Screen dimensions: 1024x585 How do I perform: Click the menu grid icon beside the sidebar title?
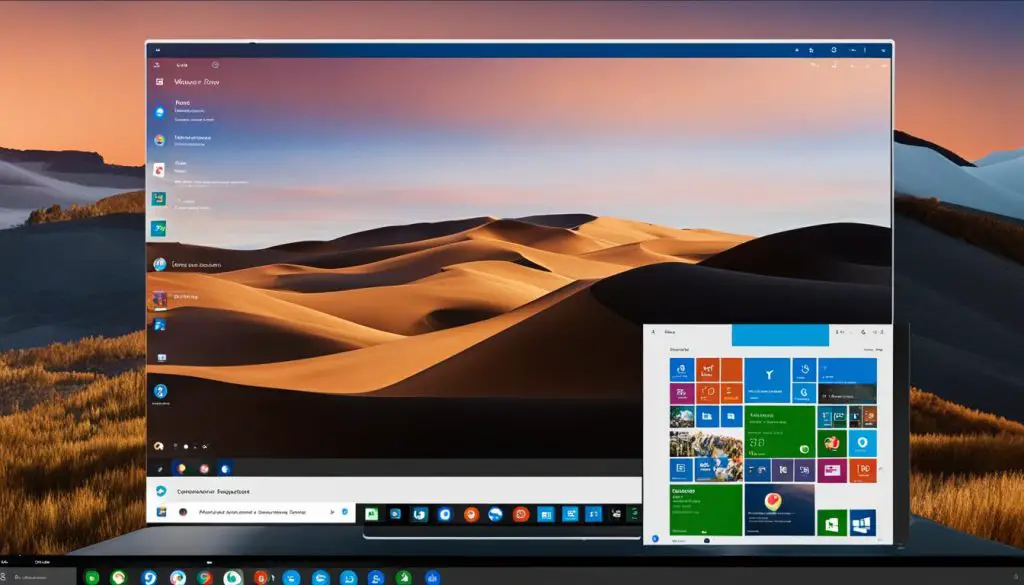[x=159, y=82]
